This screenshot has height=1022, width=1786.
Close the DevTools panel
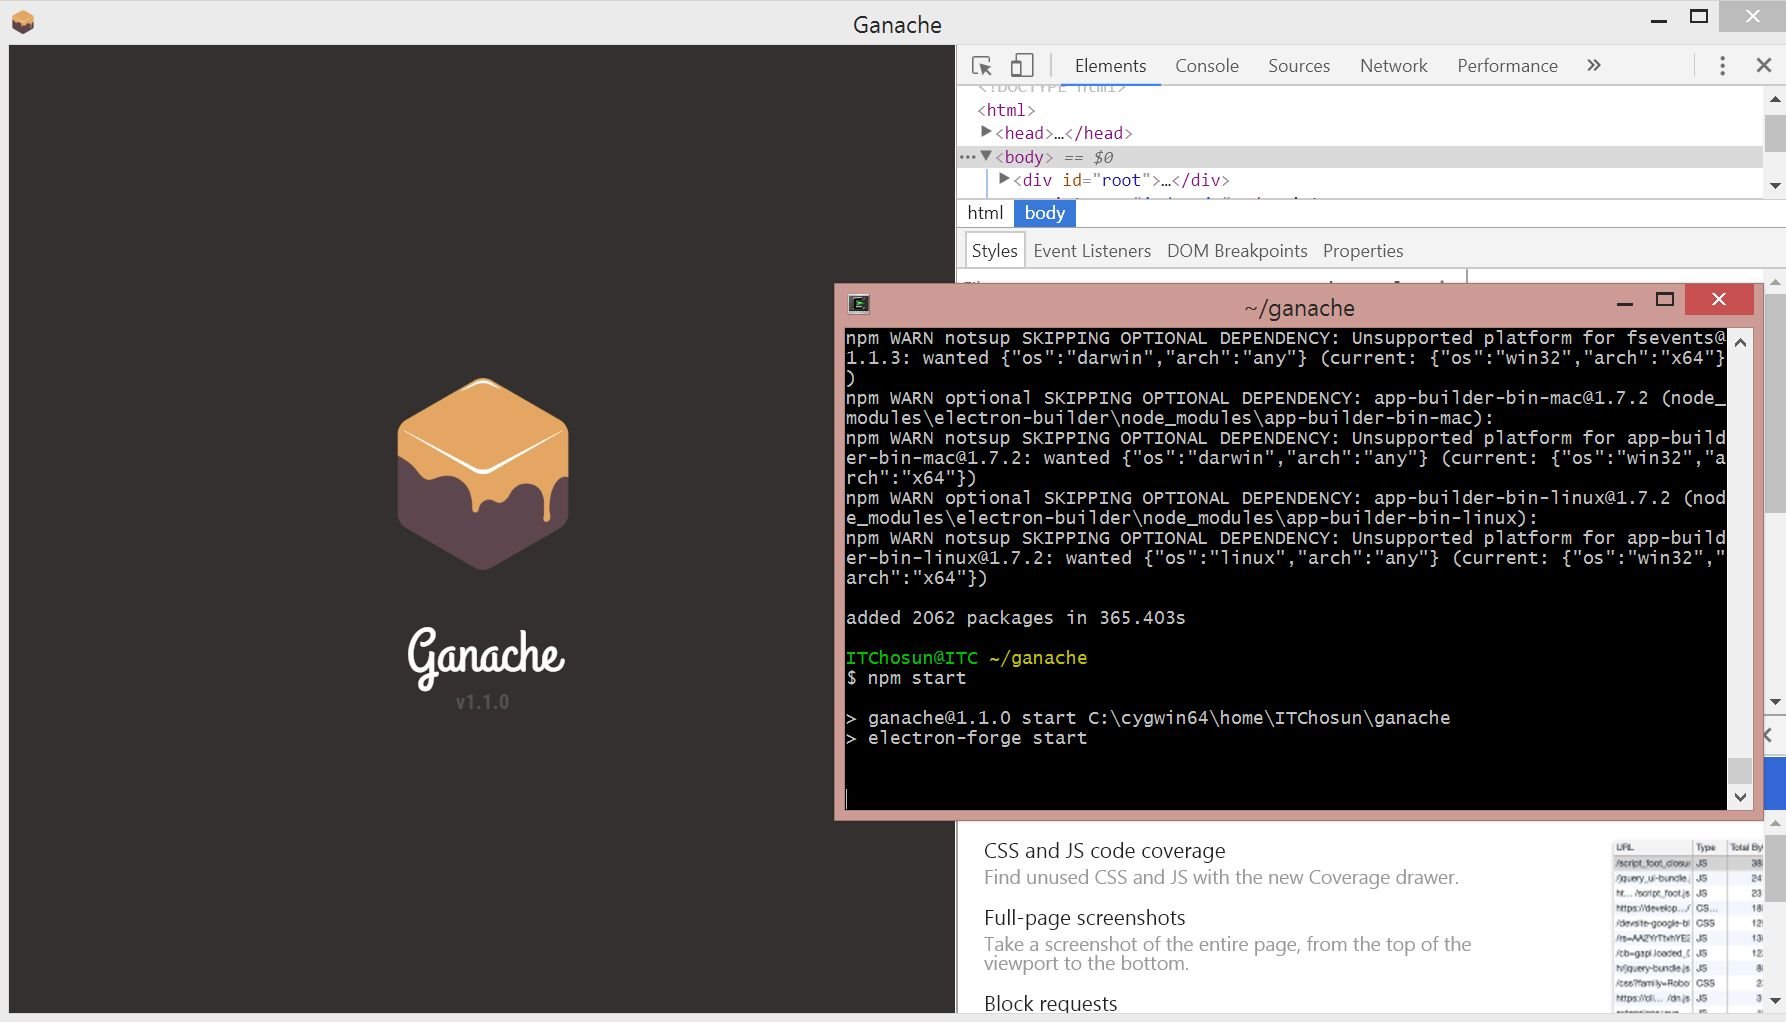[1764, 66]
